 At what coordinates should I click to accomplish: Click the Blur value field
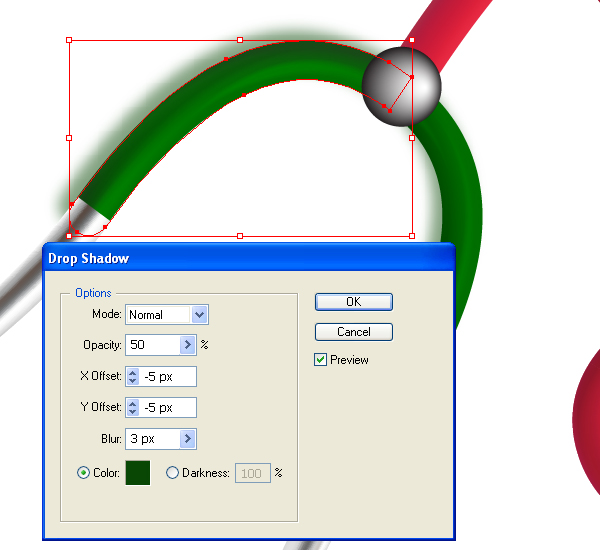[x=153, y=439]
